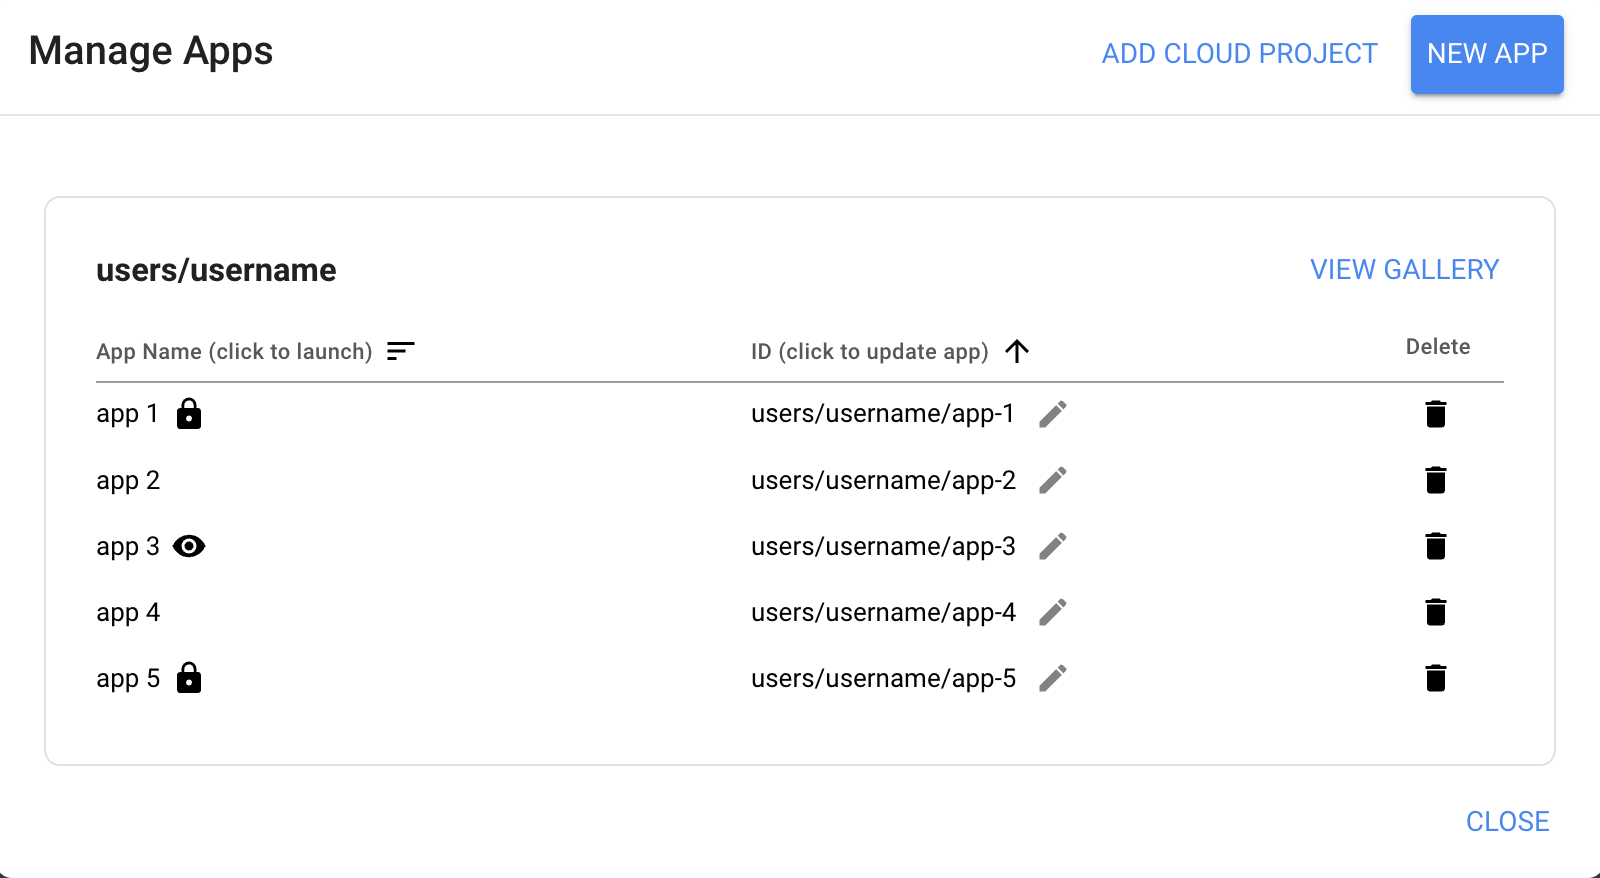1600x878 pixels.
Task: Click the ID (click to update app) header
Action: [x=869, y=351]
